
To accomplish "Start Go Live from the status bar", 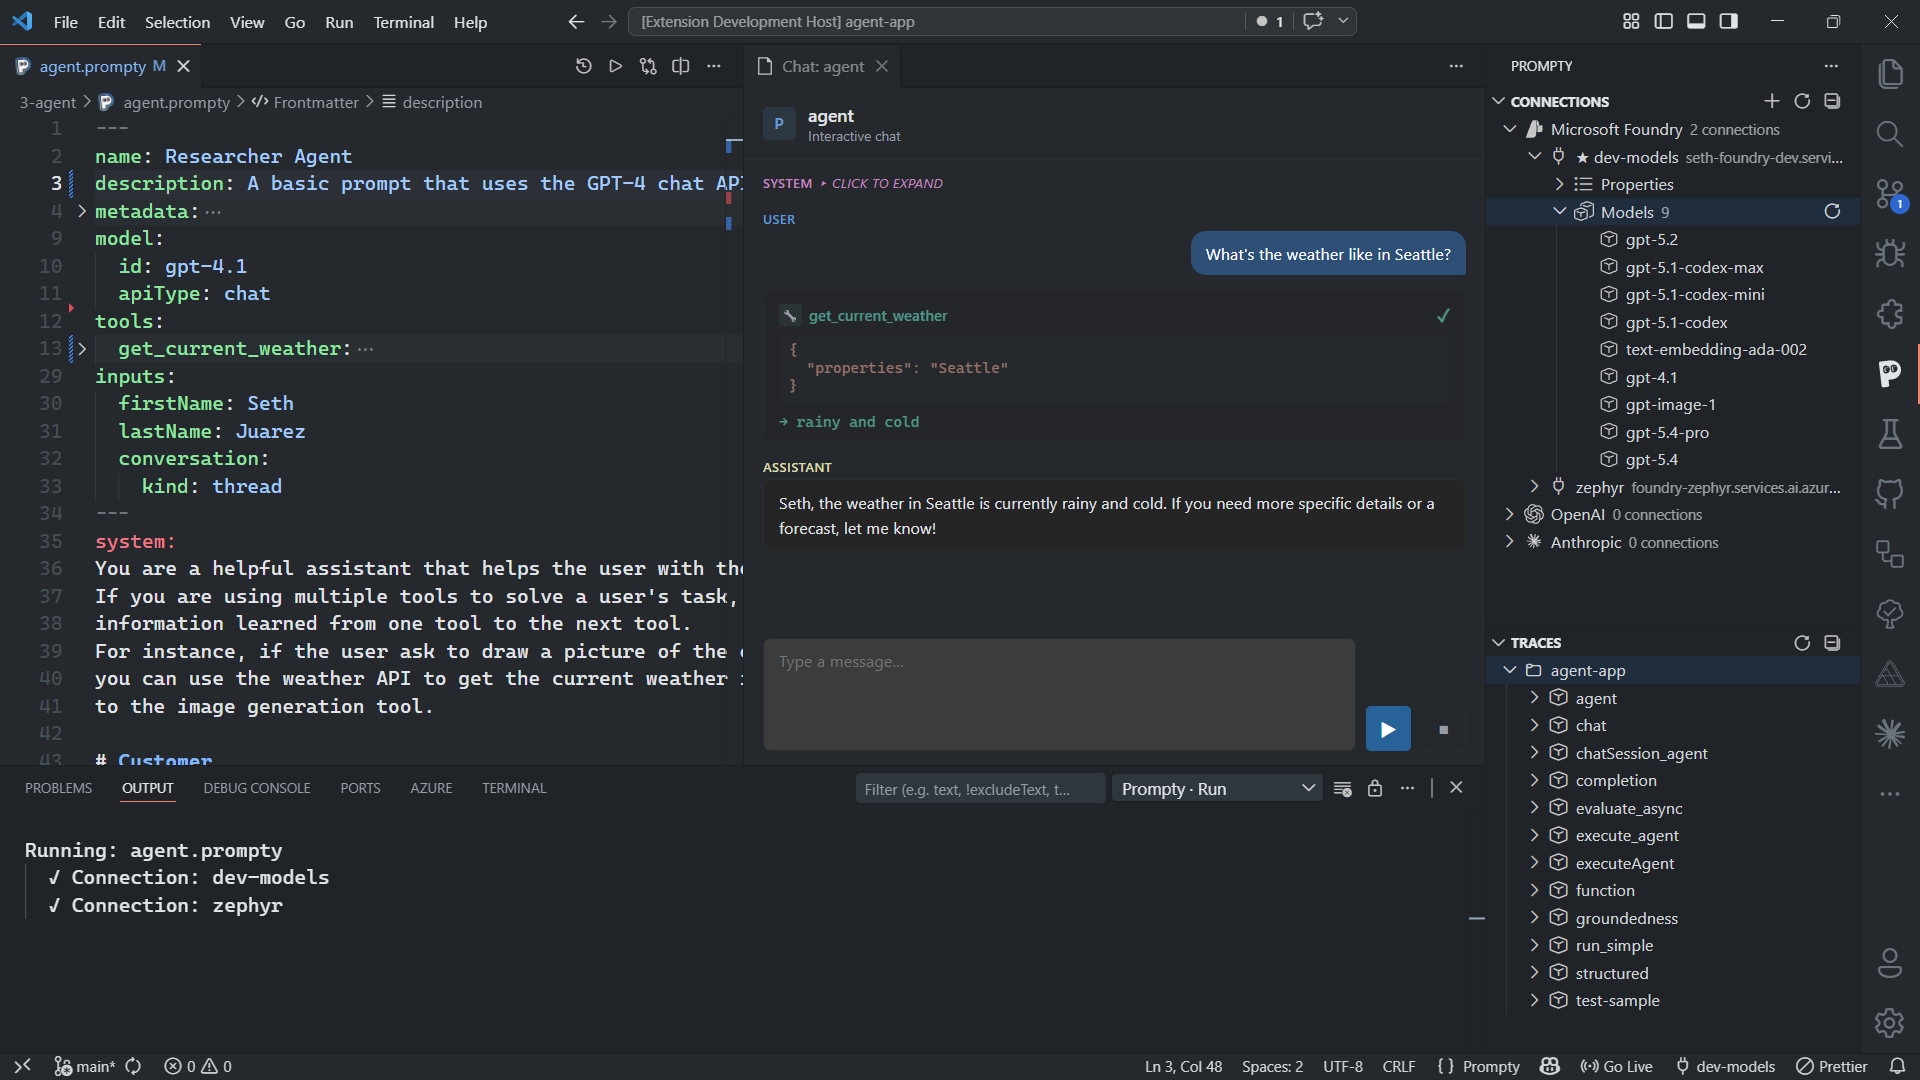I will click(1616, 1066).
